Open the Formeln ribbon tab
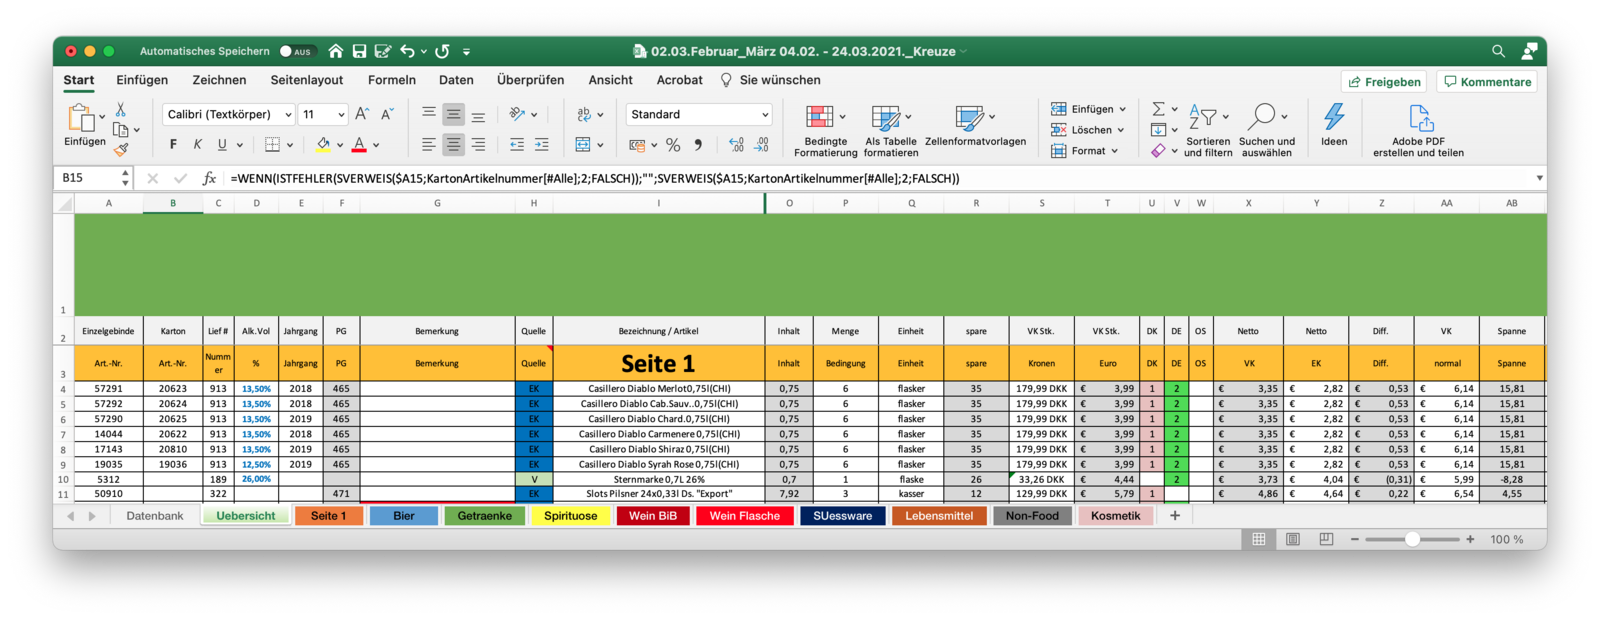This screenshot has width=1600, height=620. [x=392, y=80]
